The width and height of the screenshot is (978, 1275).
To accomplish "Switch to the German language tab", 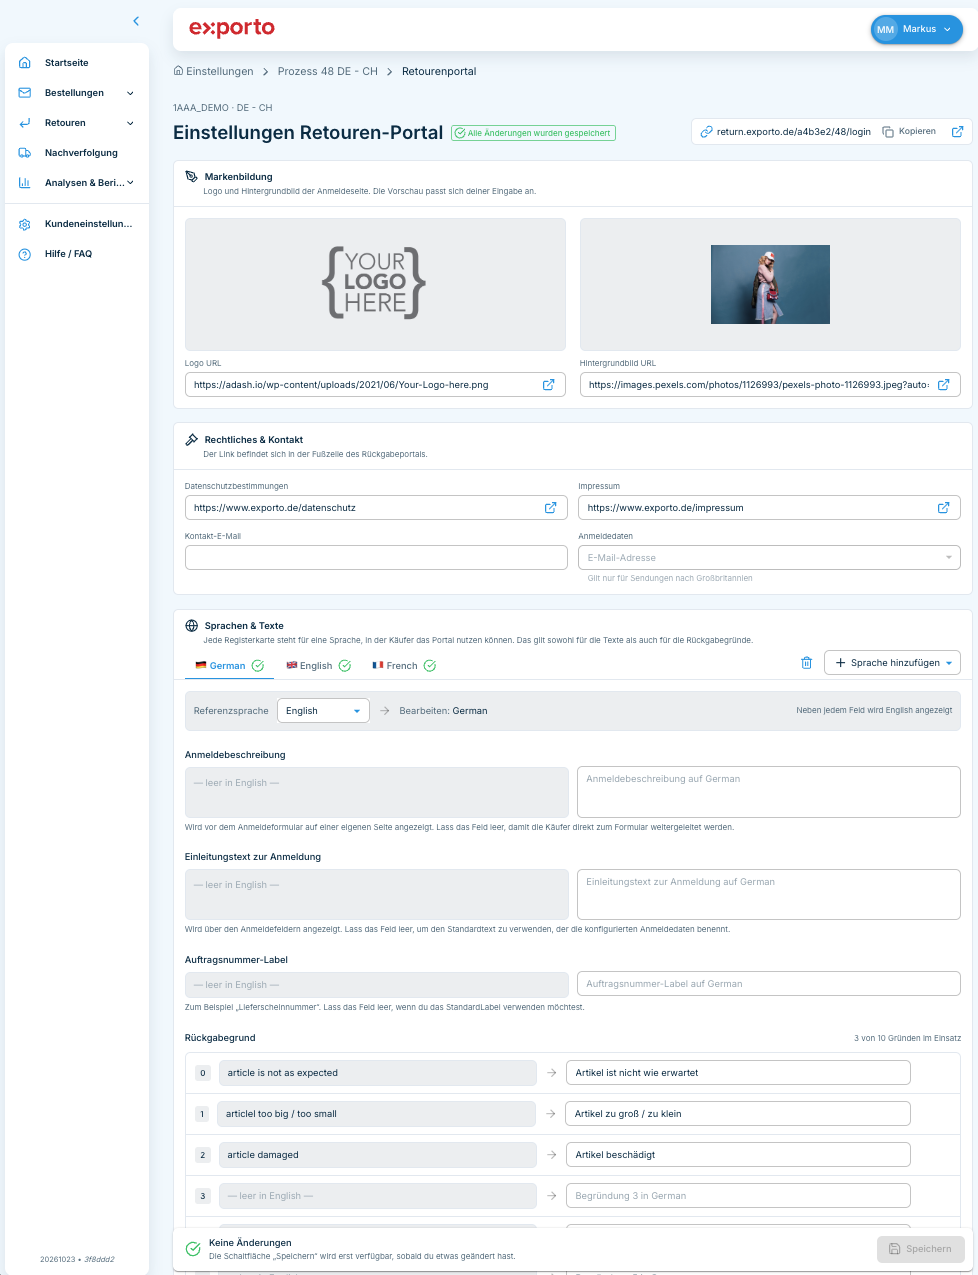I will (x=229, y=666).
